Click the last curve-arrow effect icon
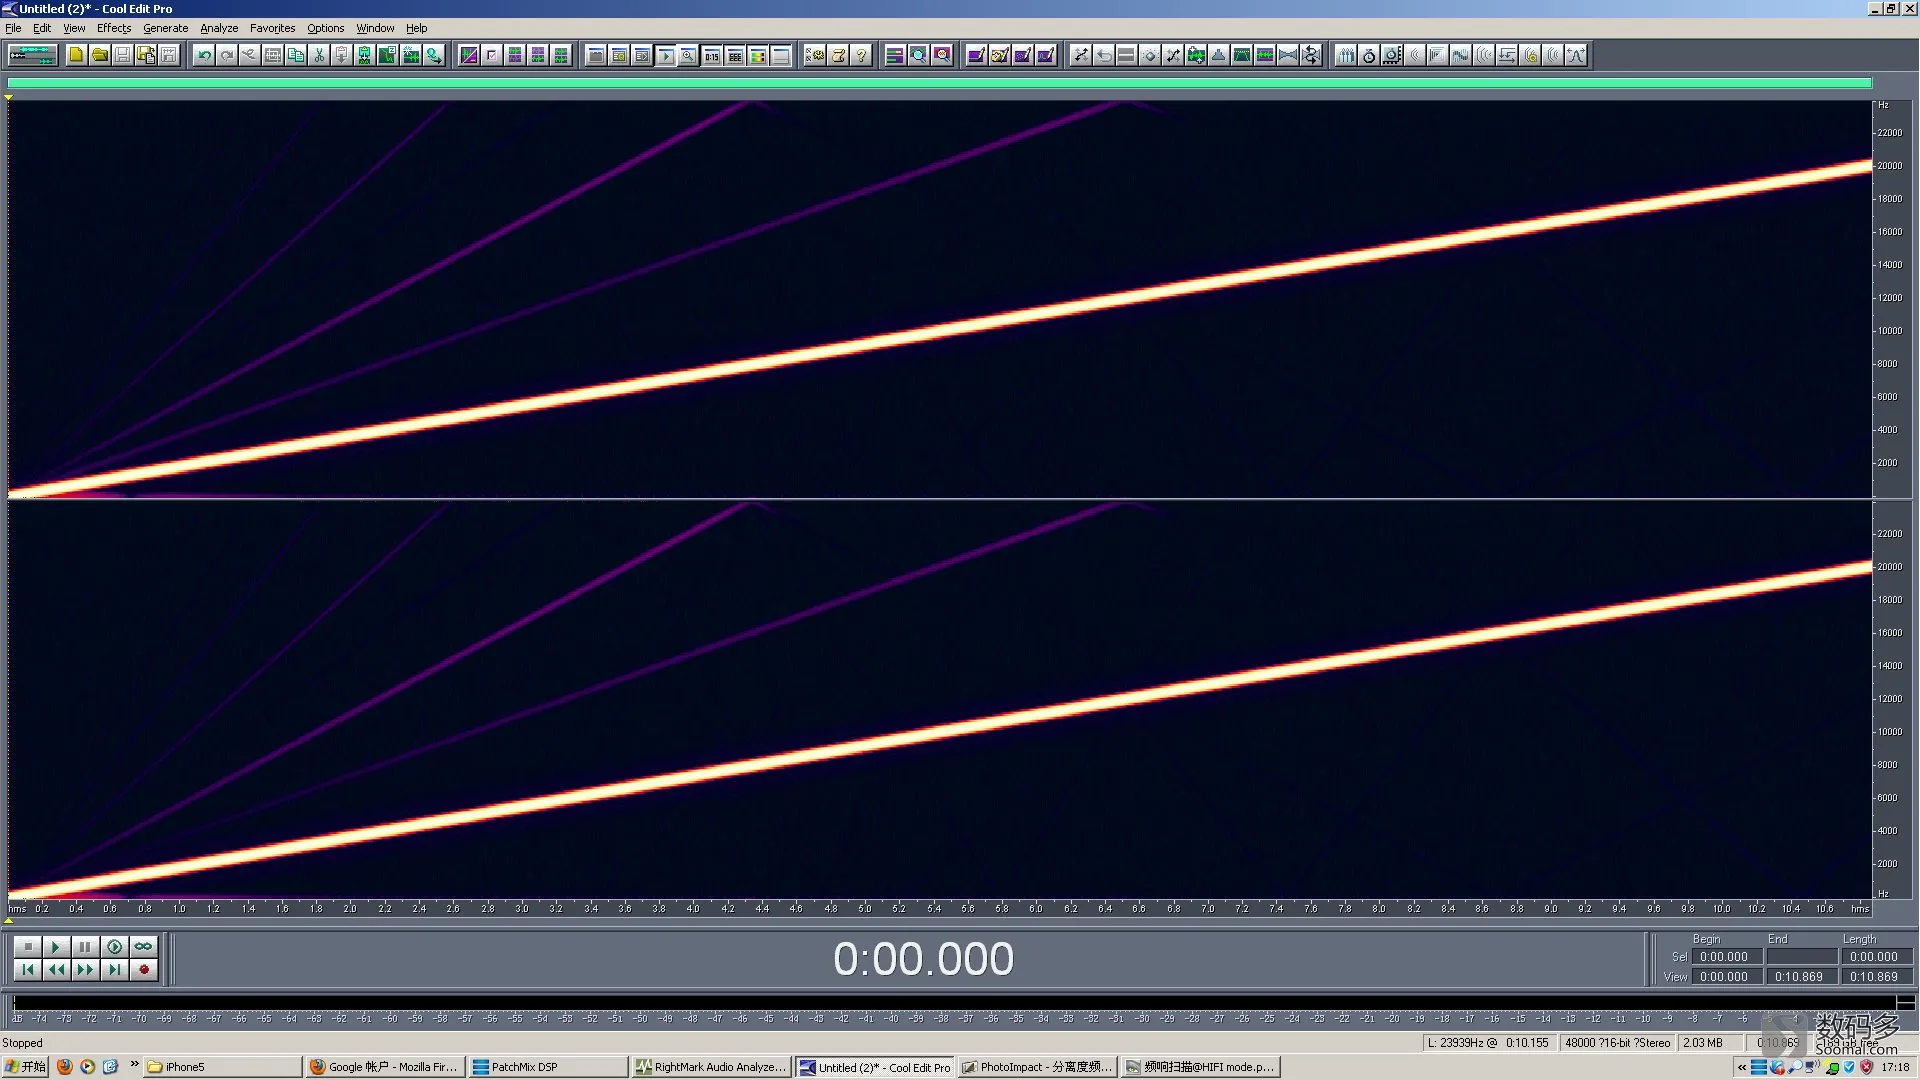This screenshot has height=1080, width=1920. [1576, 55]
